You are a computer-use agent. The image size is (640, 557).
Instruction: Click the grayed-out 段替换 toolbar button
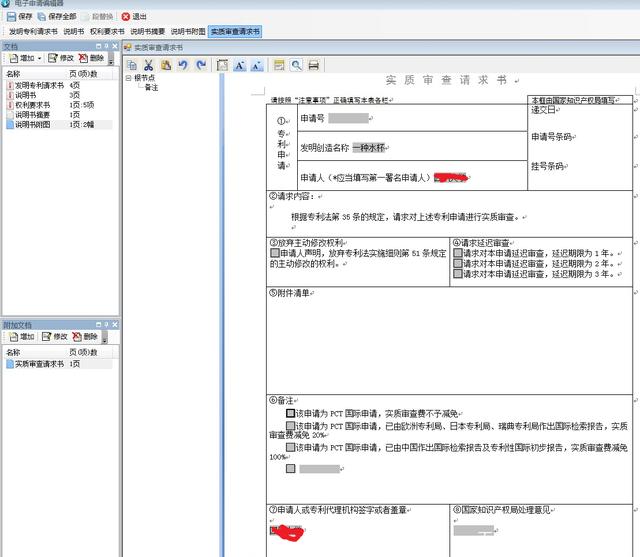[97, 17]
